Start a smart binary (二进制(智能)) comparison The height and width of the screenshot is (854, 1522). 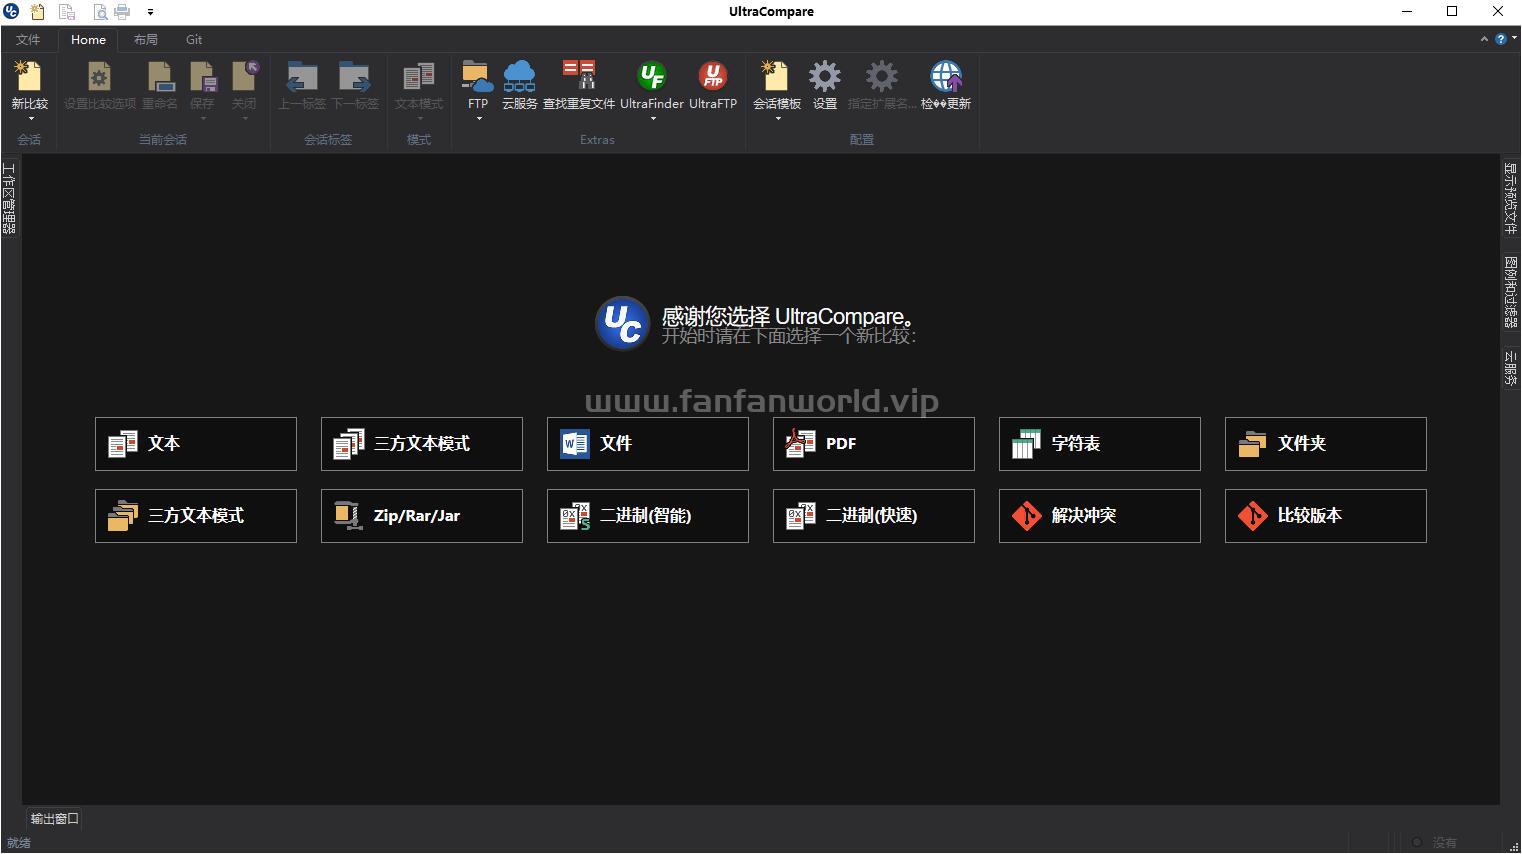pyautogui.click(x=647, y=516)
